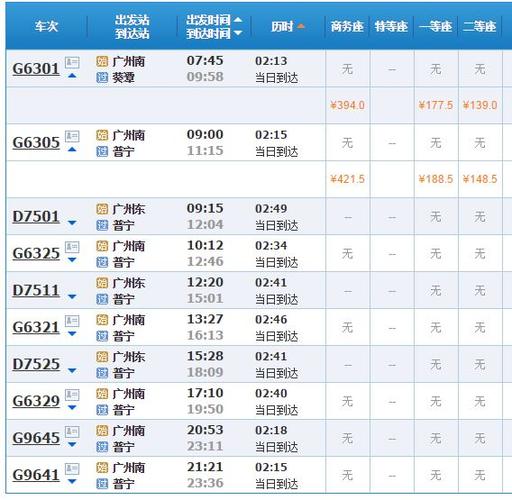
Task: Click ID card icon beside G9645
Action: tap(72, 431)
